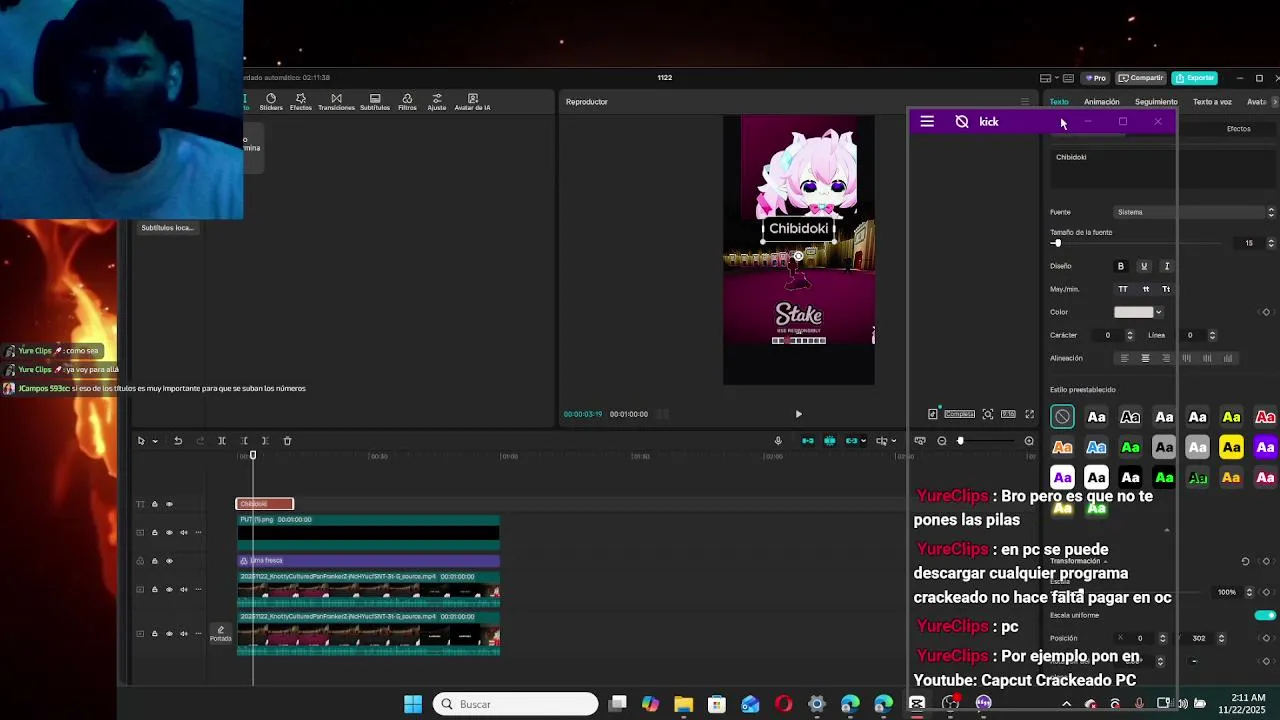The height and width of the screenshot is (720, 1280).
Task: Play the preview in the Reproductor
Action: pos(798,414)
